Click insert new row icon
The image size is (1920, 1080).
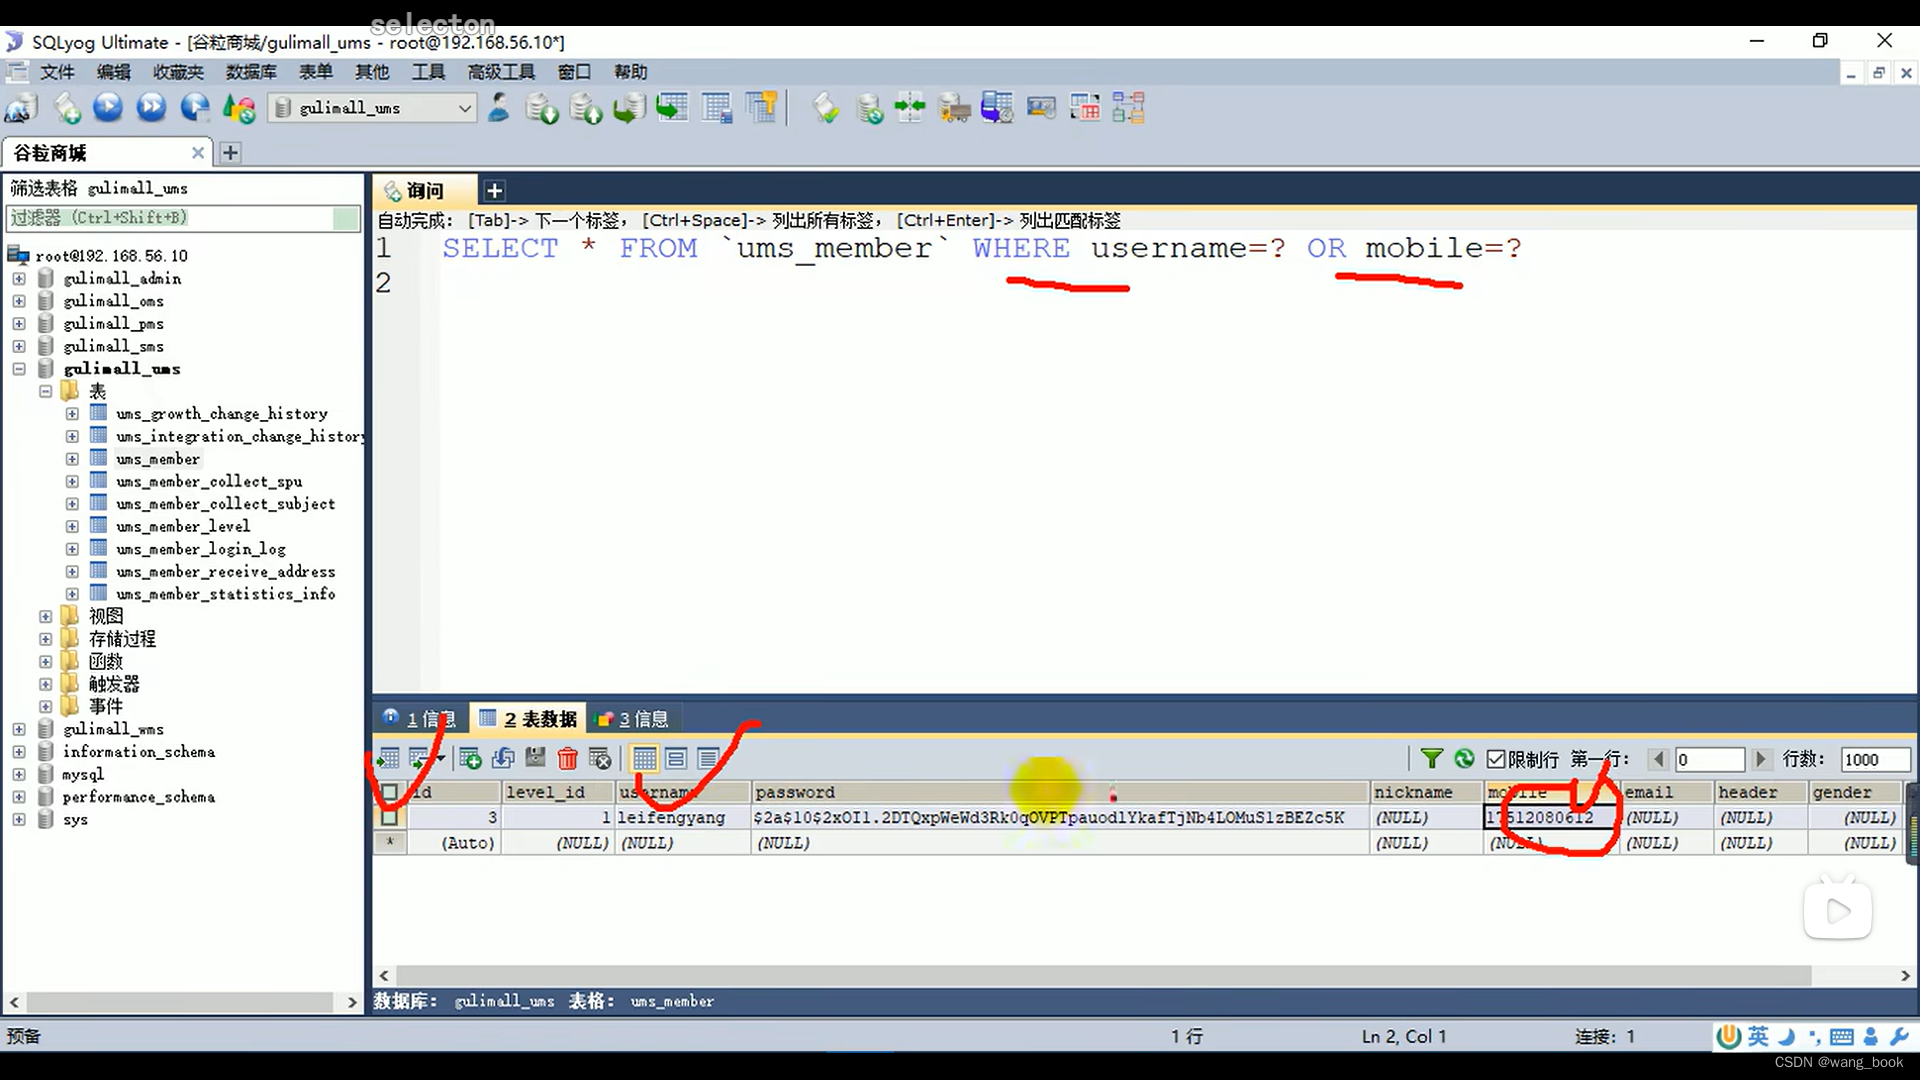(469, 759)
